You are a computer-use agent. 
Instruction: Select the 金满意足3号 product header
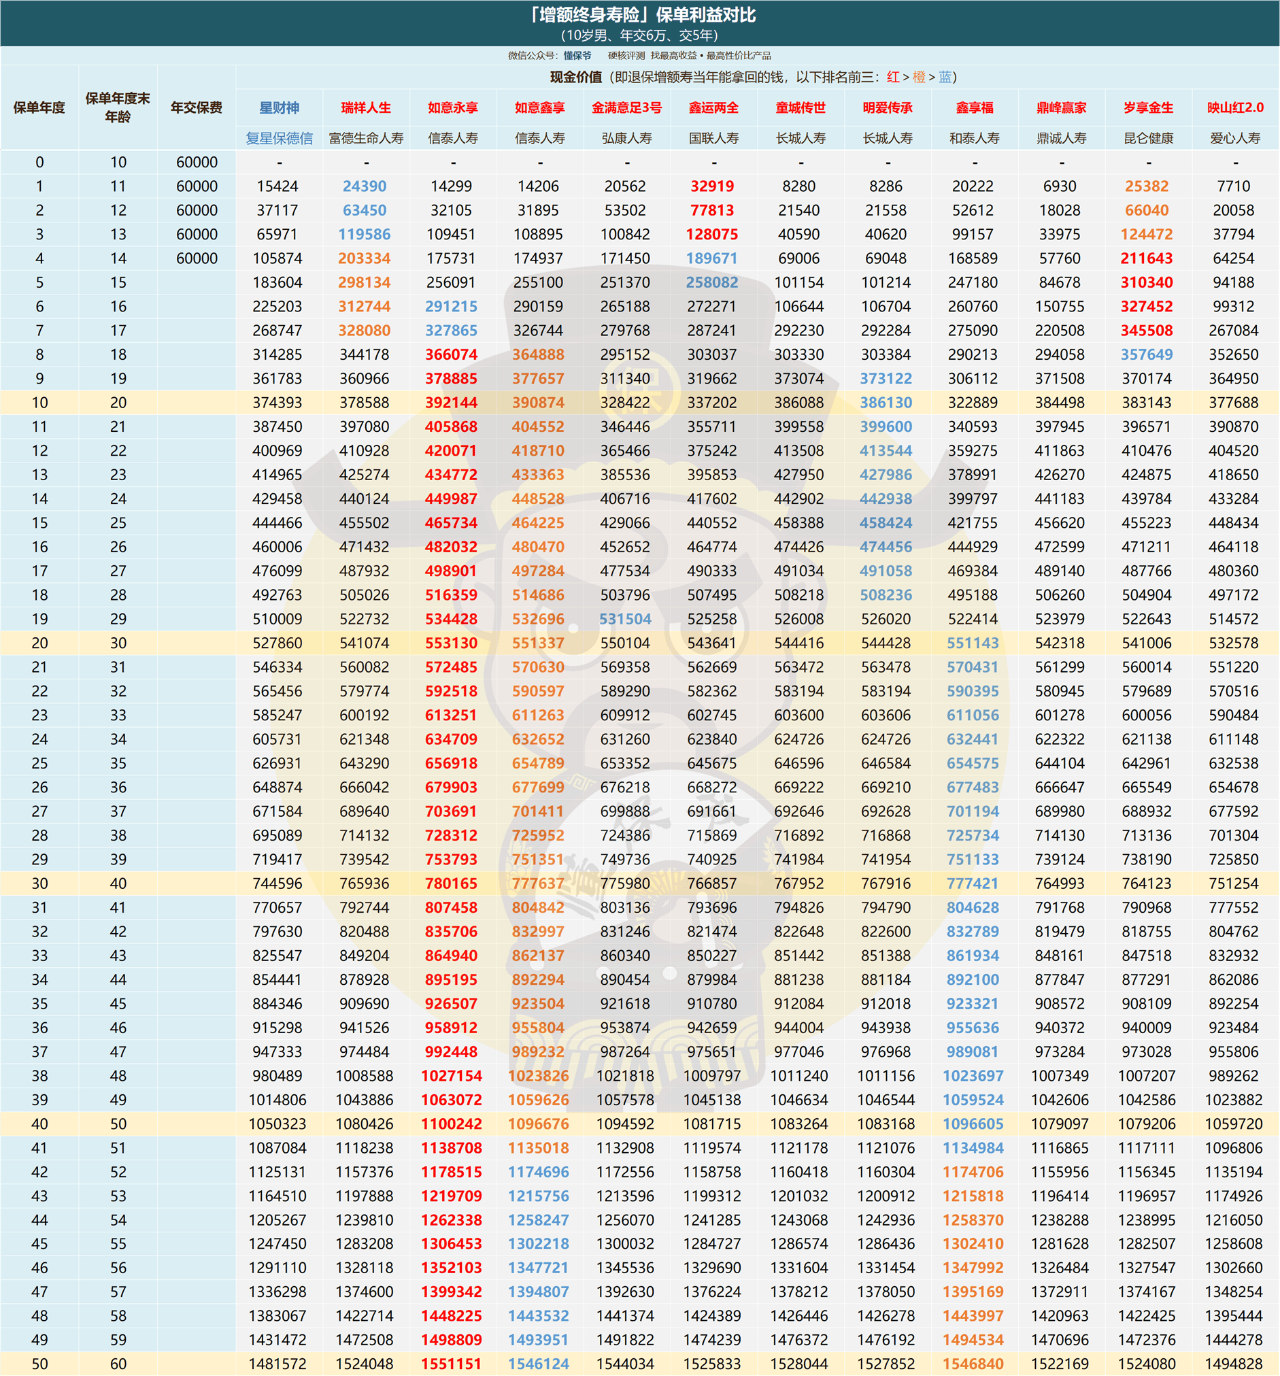[x=627, y=107]
